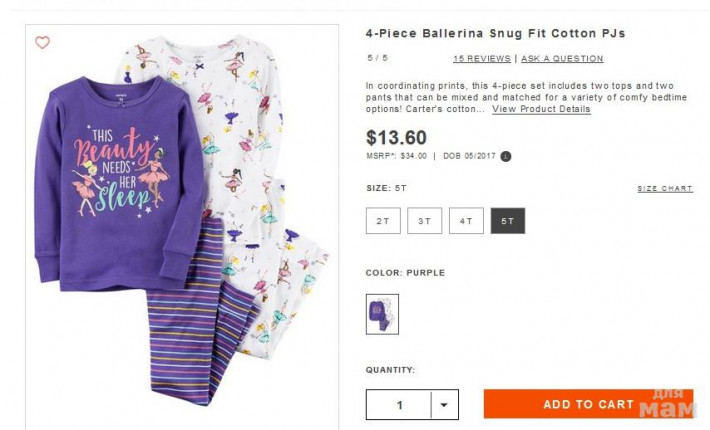Open the quantity dropdown arrow
The width and height of the screenshot is (710, 430).
point(443,405)
